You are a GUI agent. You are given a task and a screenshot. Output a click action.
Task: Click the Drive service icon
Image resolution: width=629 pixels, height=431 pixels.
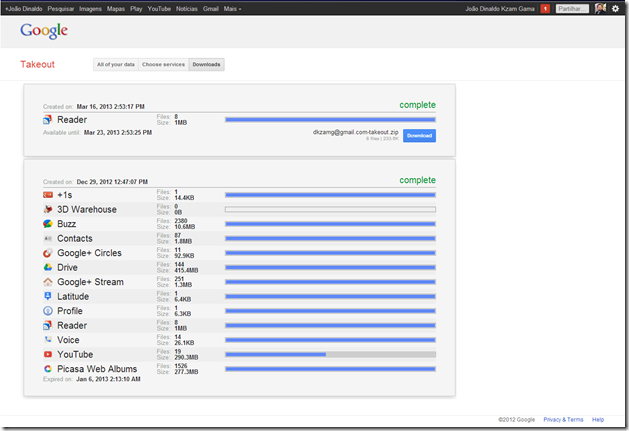pyautogui.click(x=48, y=267)
